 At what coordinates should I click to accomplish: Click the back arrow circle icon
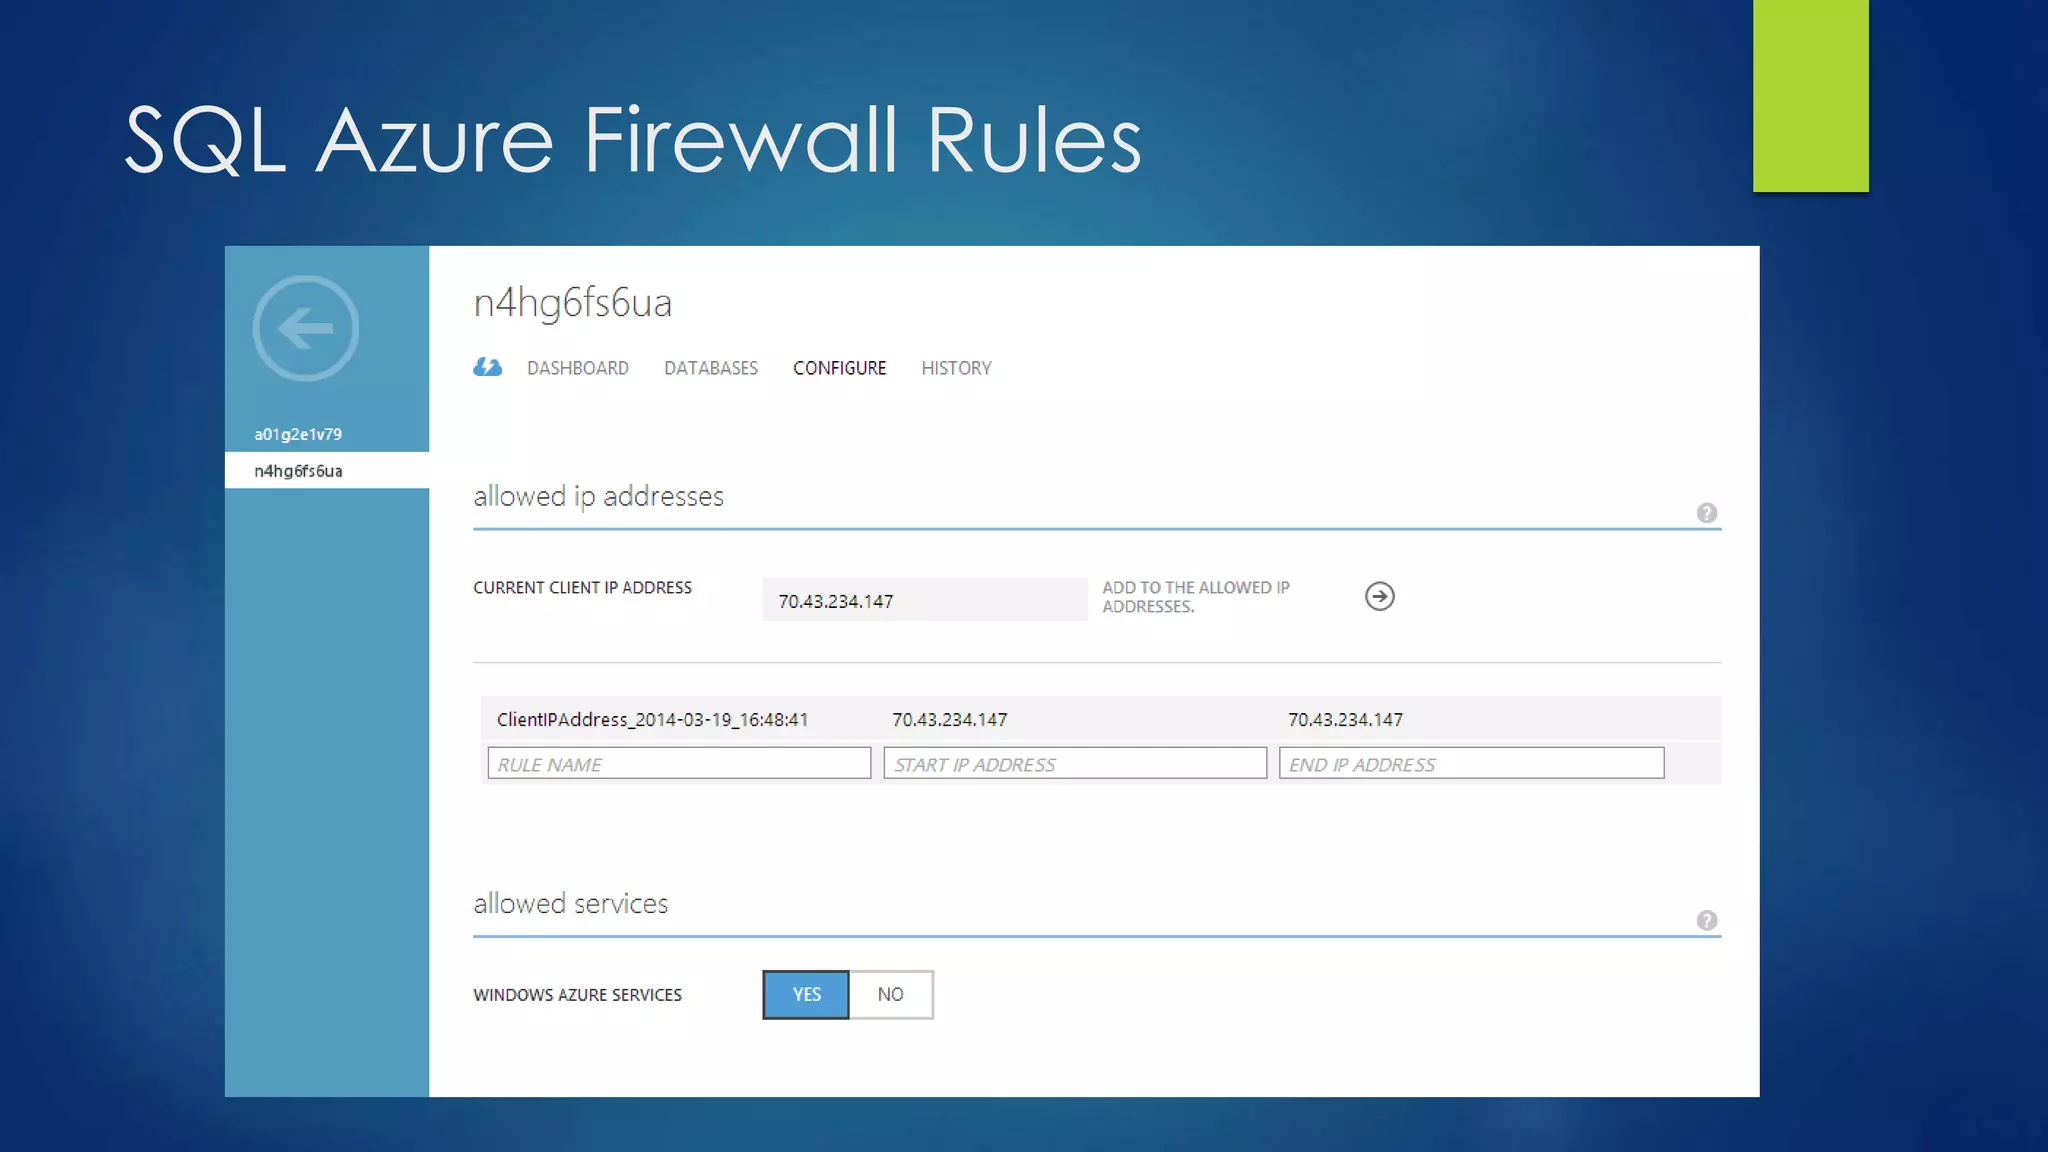[306, 328]
